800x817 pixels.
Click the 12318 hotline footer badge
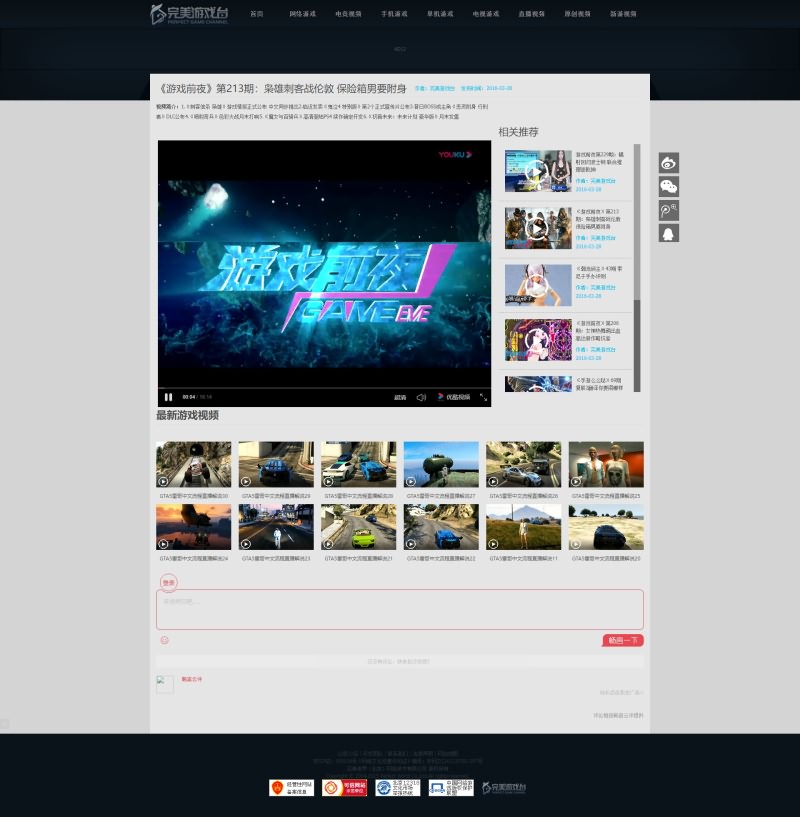pyautogui.click(x=398, y=788)
